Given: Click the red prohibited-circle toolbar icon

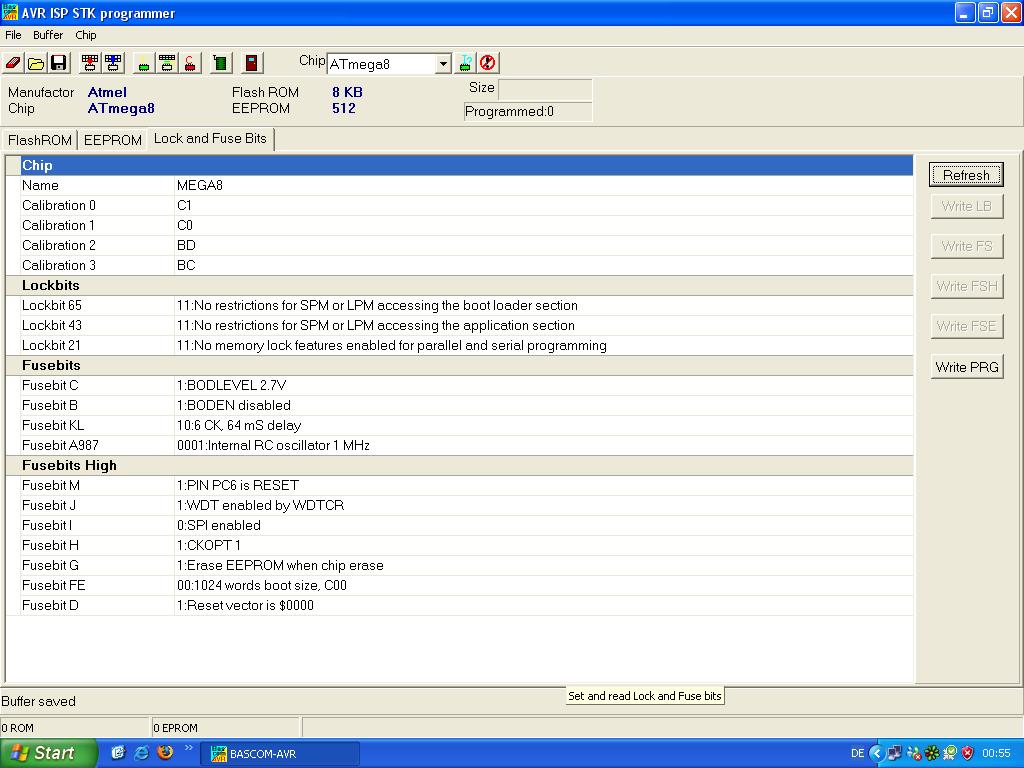Looking at the screenshot, I should click(x=488, y=63).
